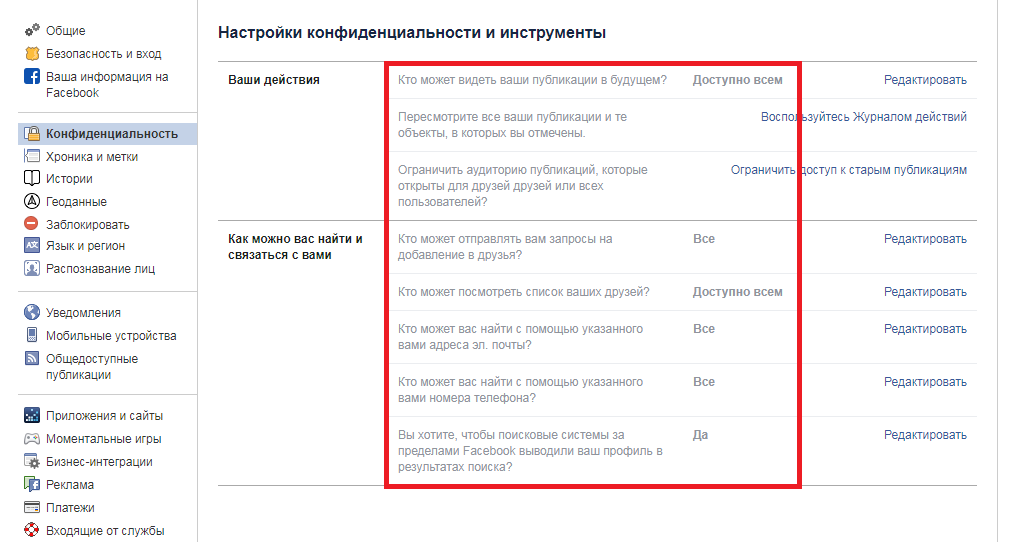Click the phone icon for Мобильные устройства
1009x542 pixels.
(x=32, y=335)
